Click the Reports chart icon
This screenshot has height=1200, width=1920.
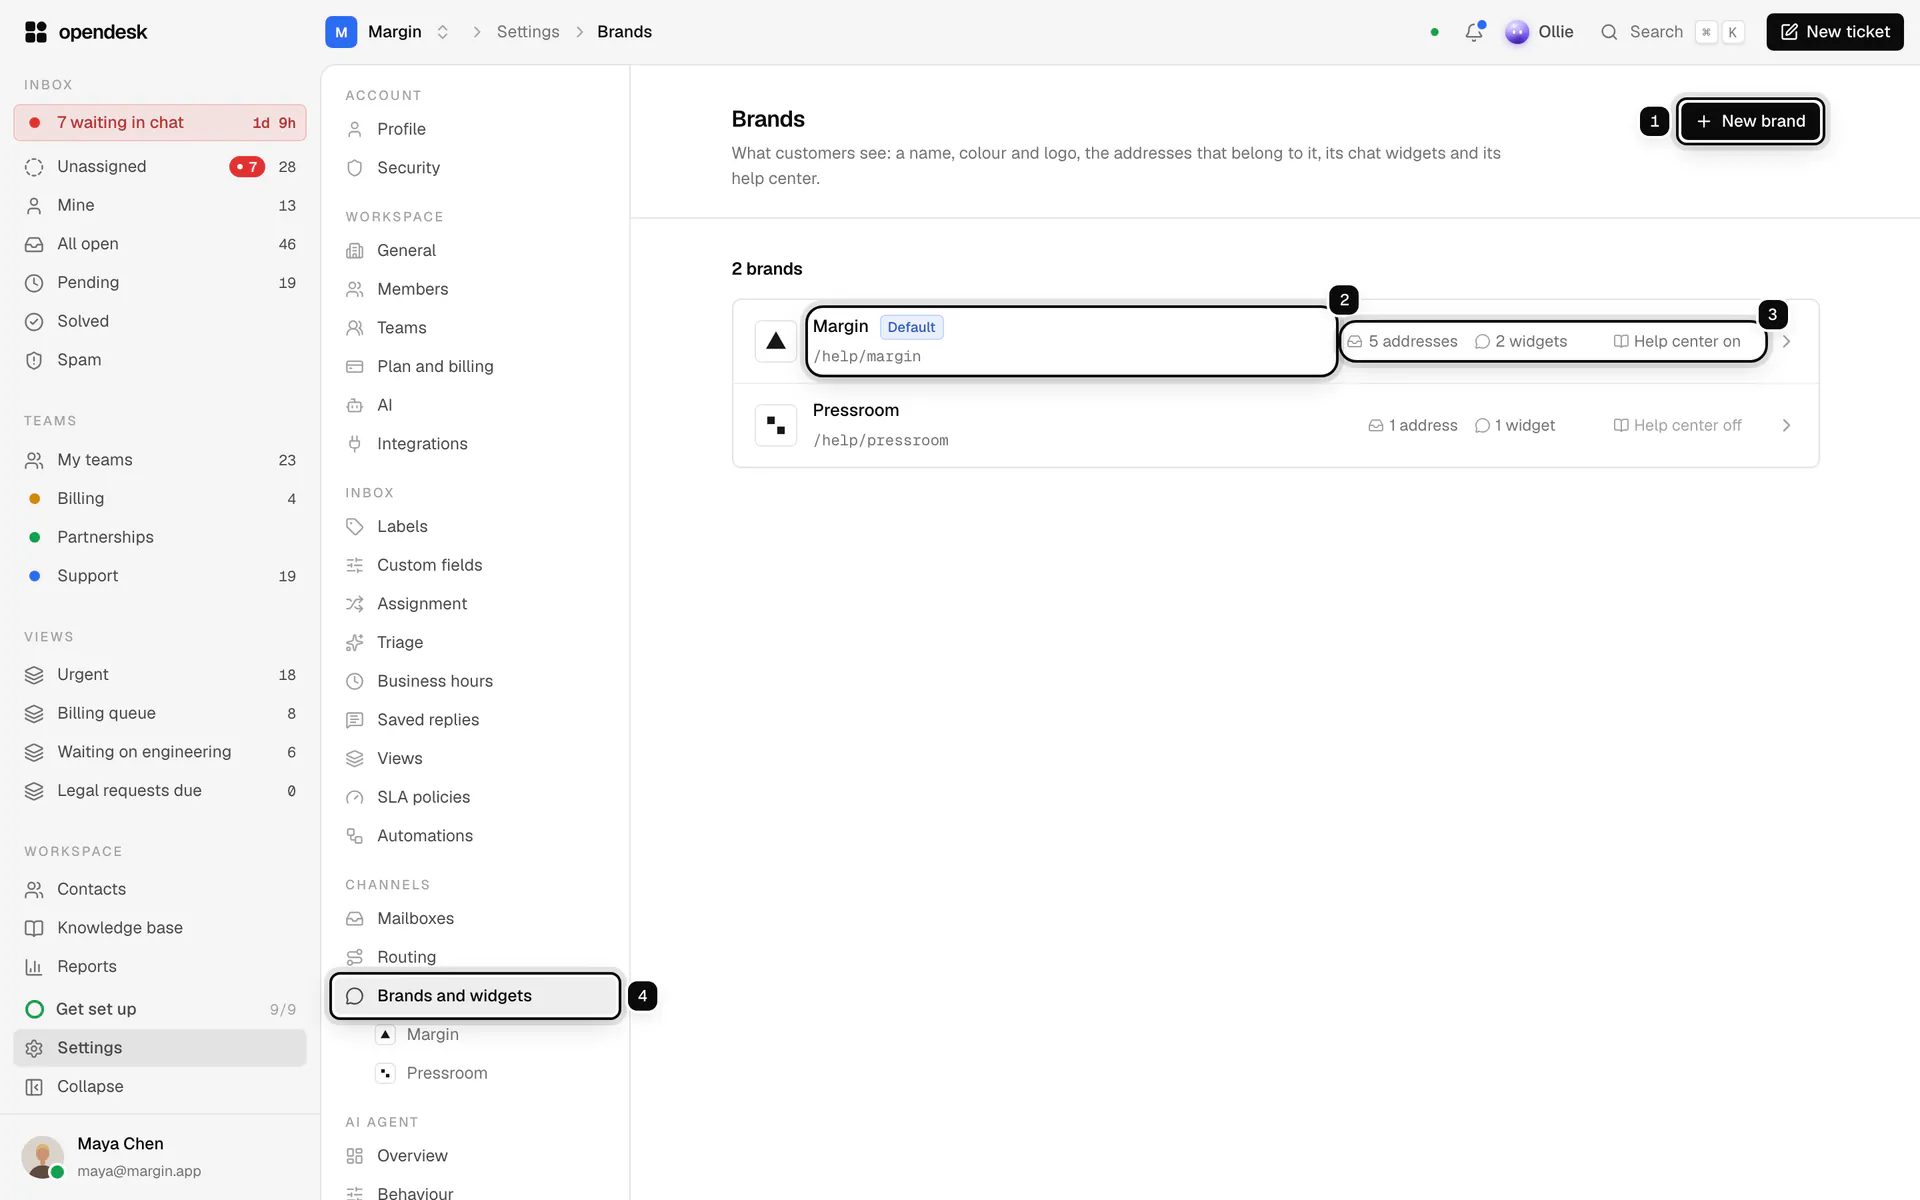[34, 967]
